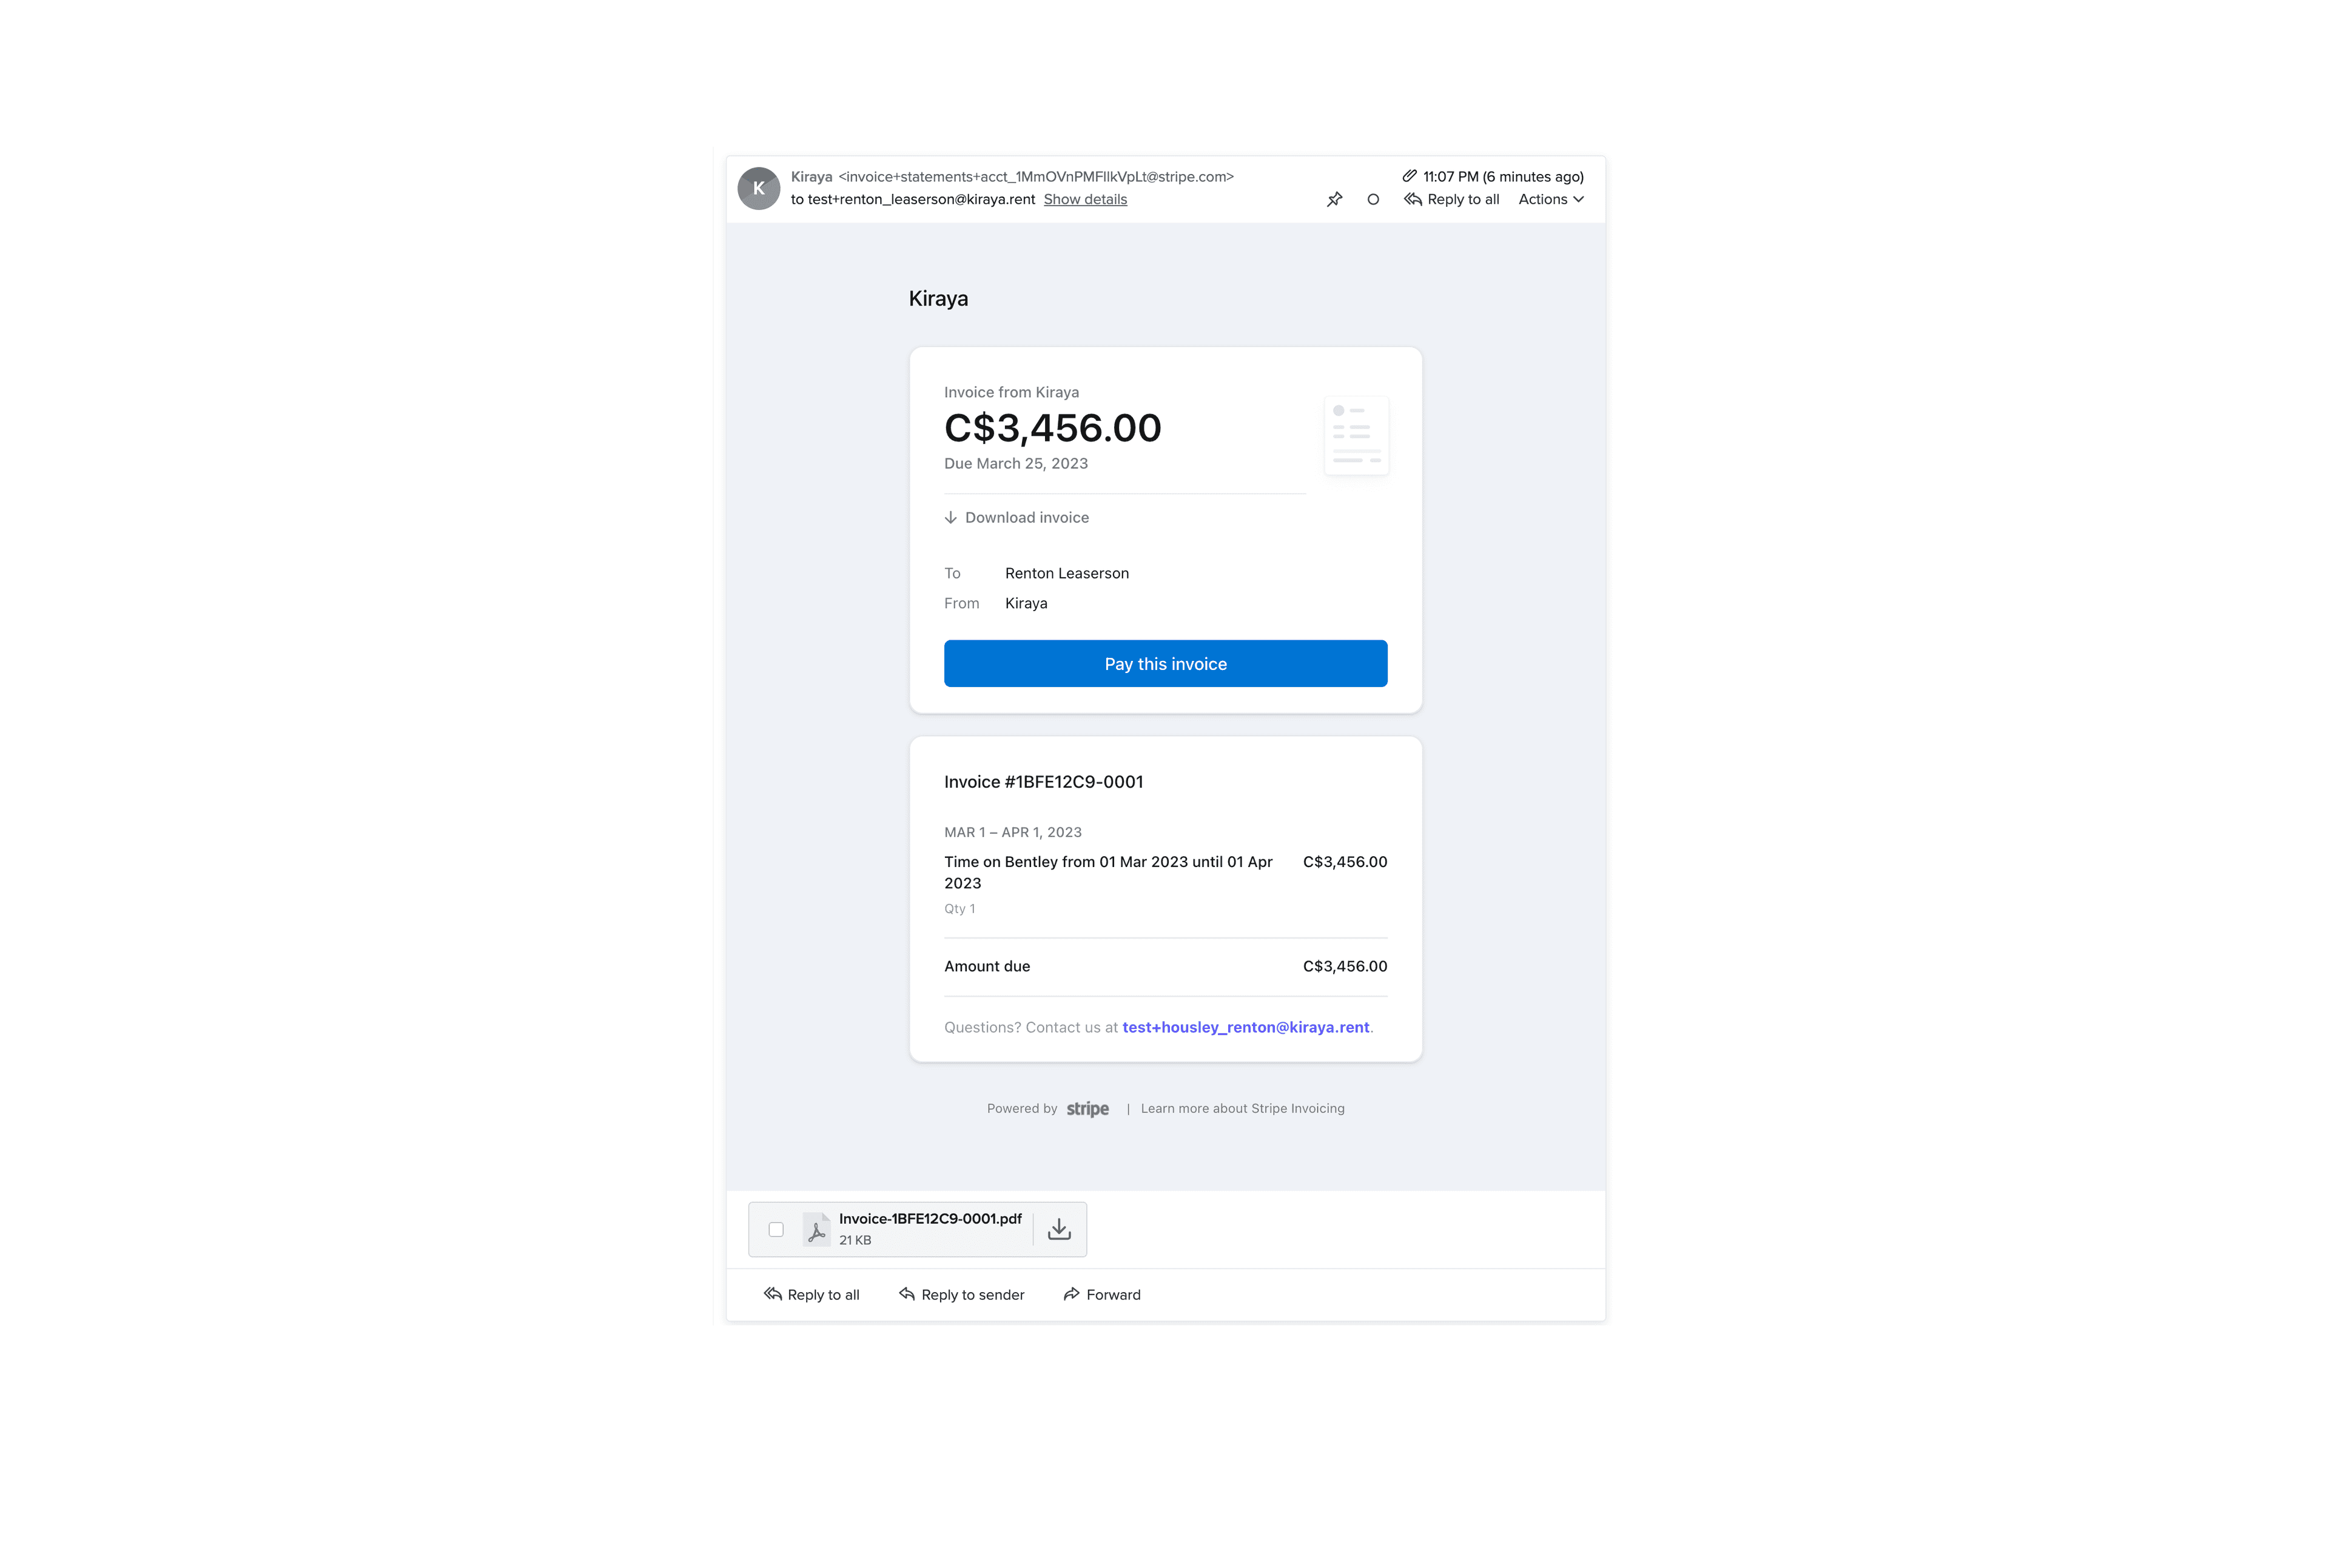Forward this email
2329x1568 pixels.
click(1101, 1294)
